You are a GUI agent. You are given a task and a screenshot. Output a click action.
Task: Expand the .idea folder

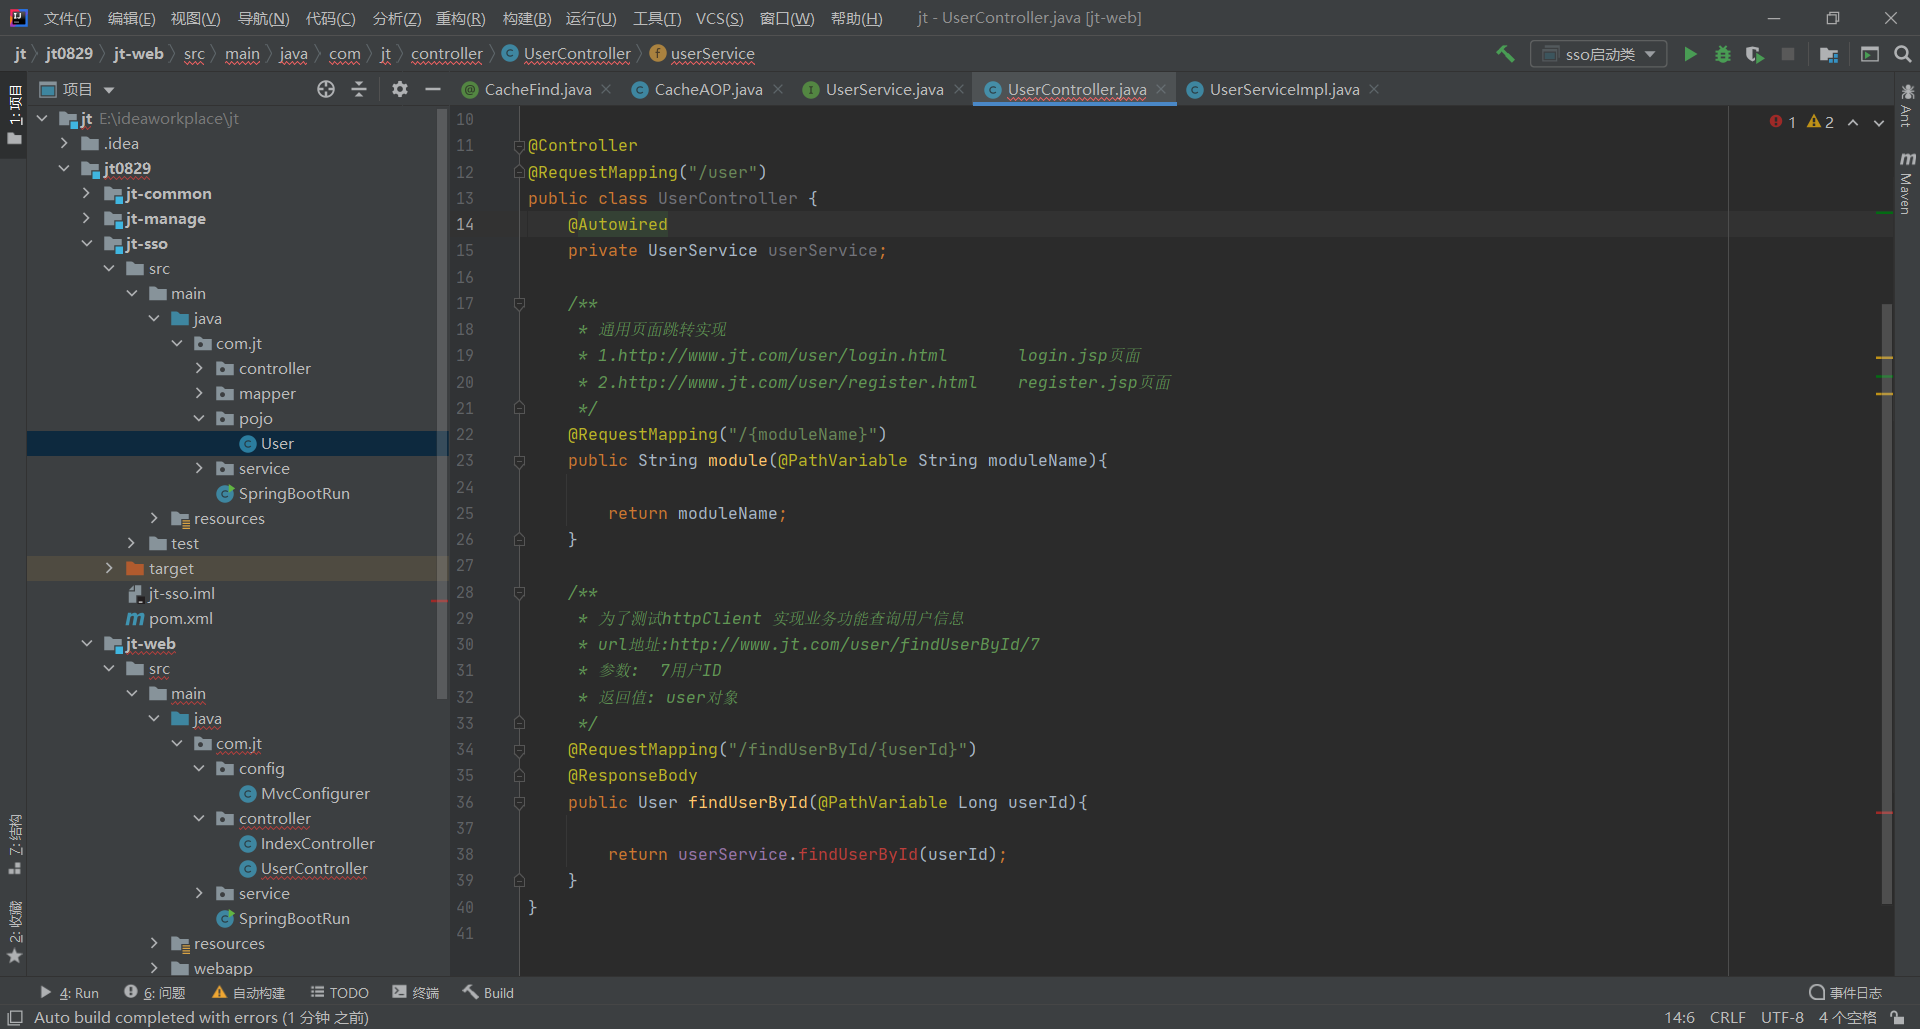[x=65, y=143]
